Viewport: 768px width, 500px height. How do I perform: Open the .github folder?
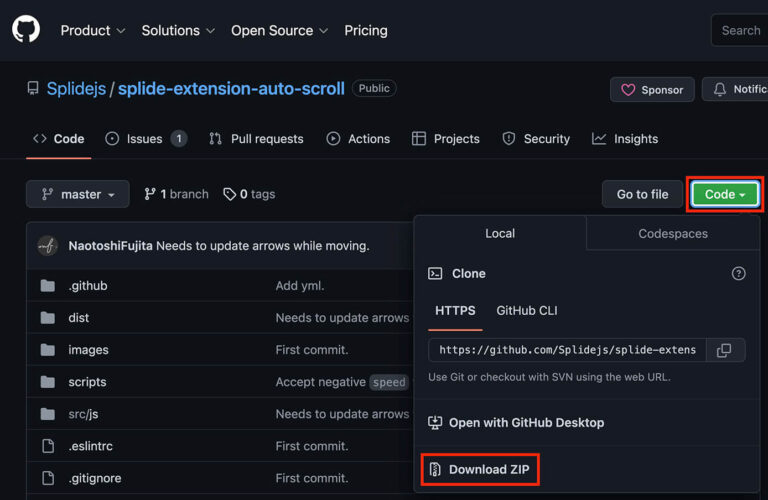click(88, 286)
